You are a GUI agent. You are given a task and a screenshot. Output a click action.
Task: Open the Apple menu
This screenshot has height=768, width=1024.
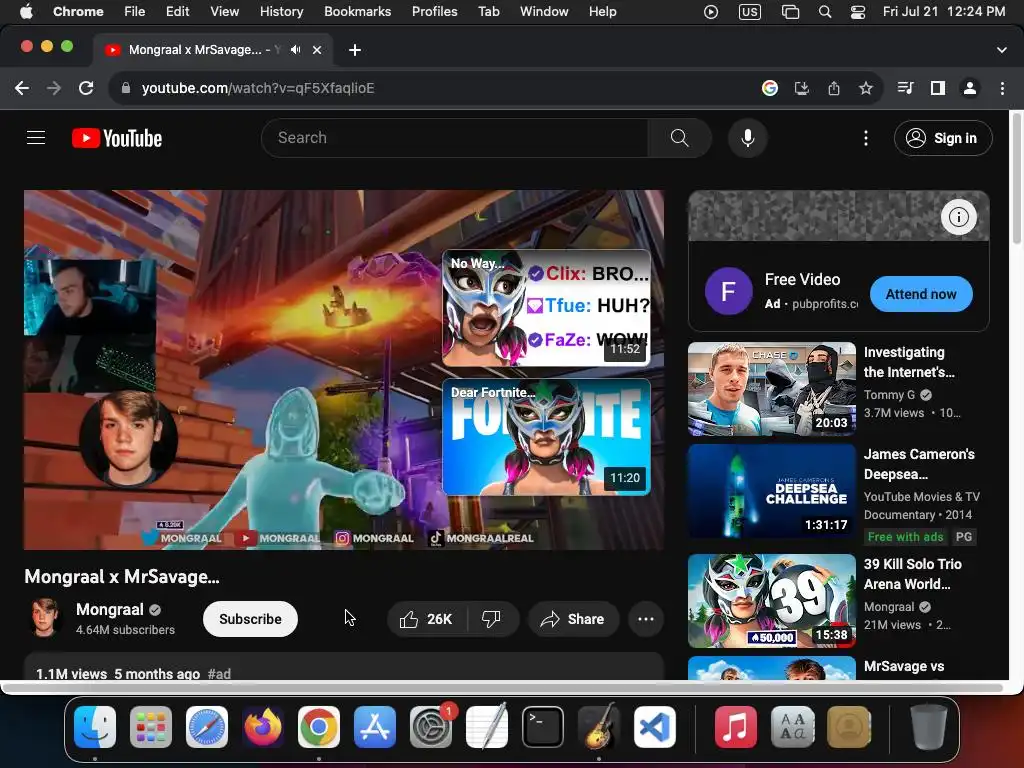point(25,11)
